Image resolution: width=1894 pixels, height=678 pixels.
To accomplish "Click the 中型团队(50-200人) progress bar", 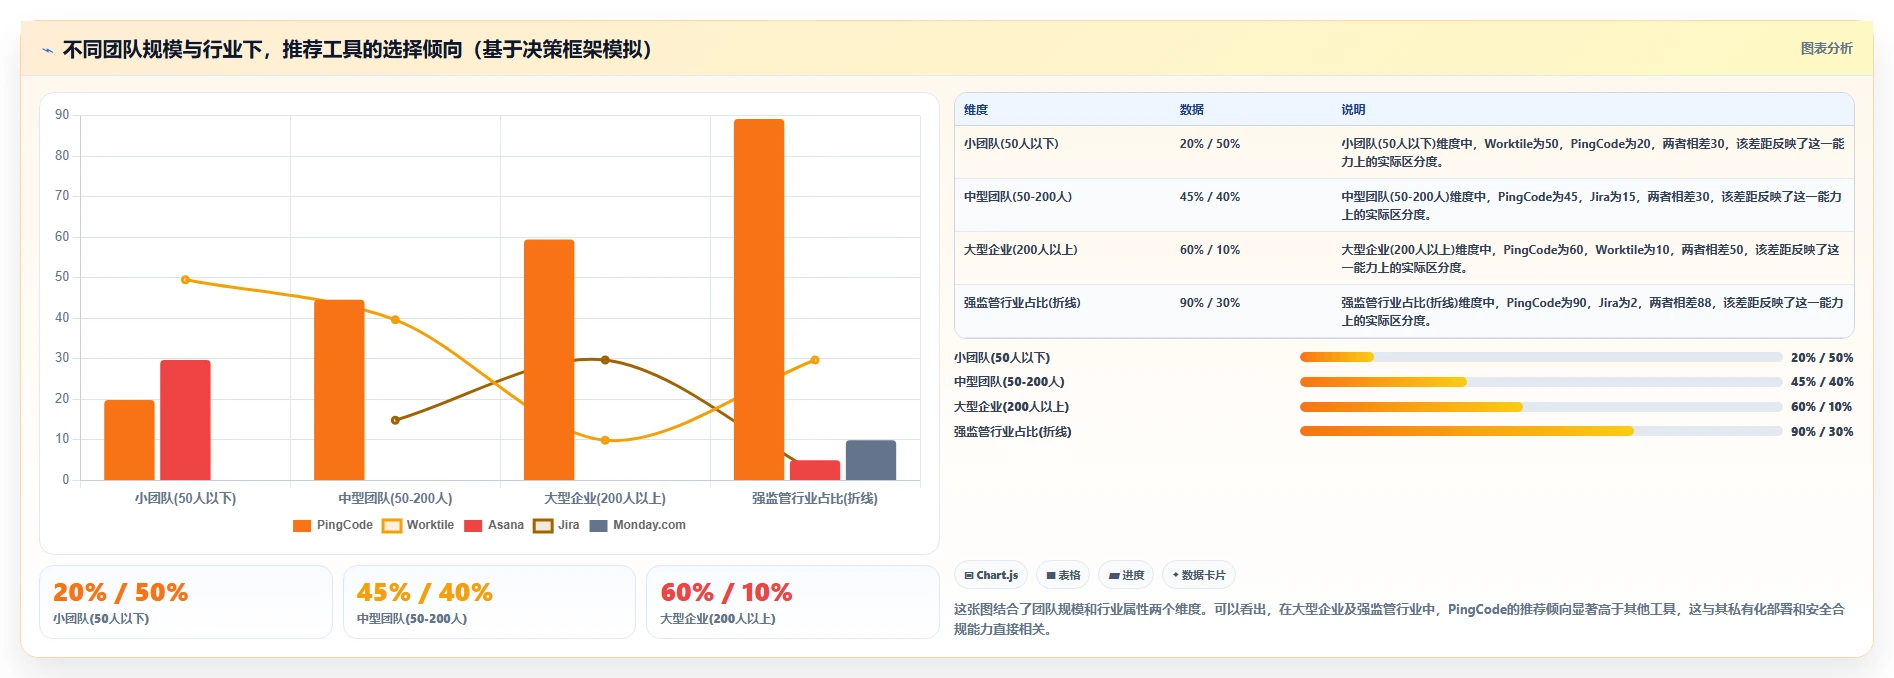I will [1541, 382].
